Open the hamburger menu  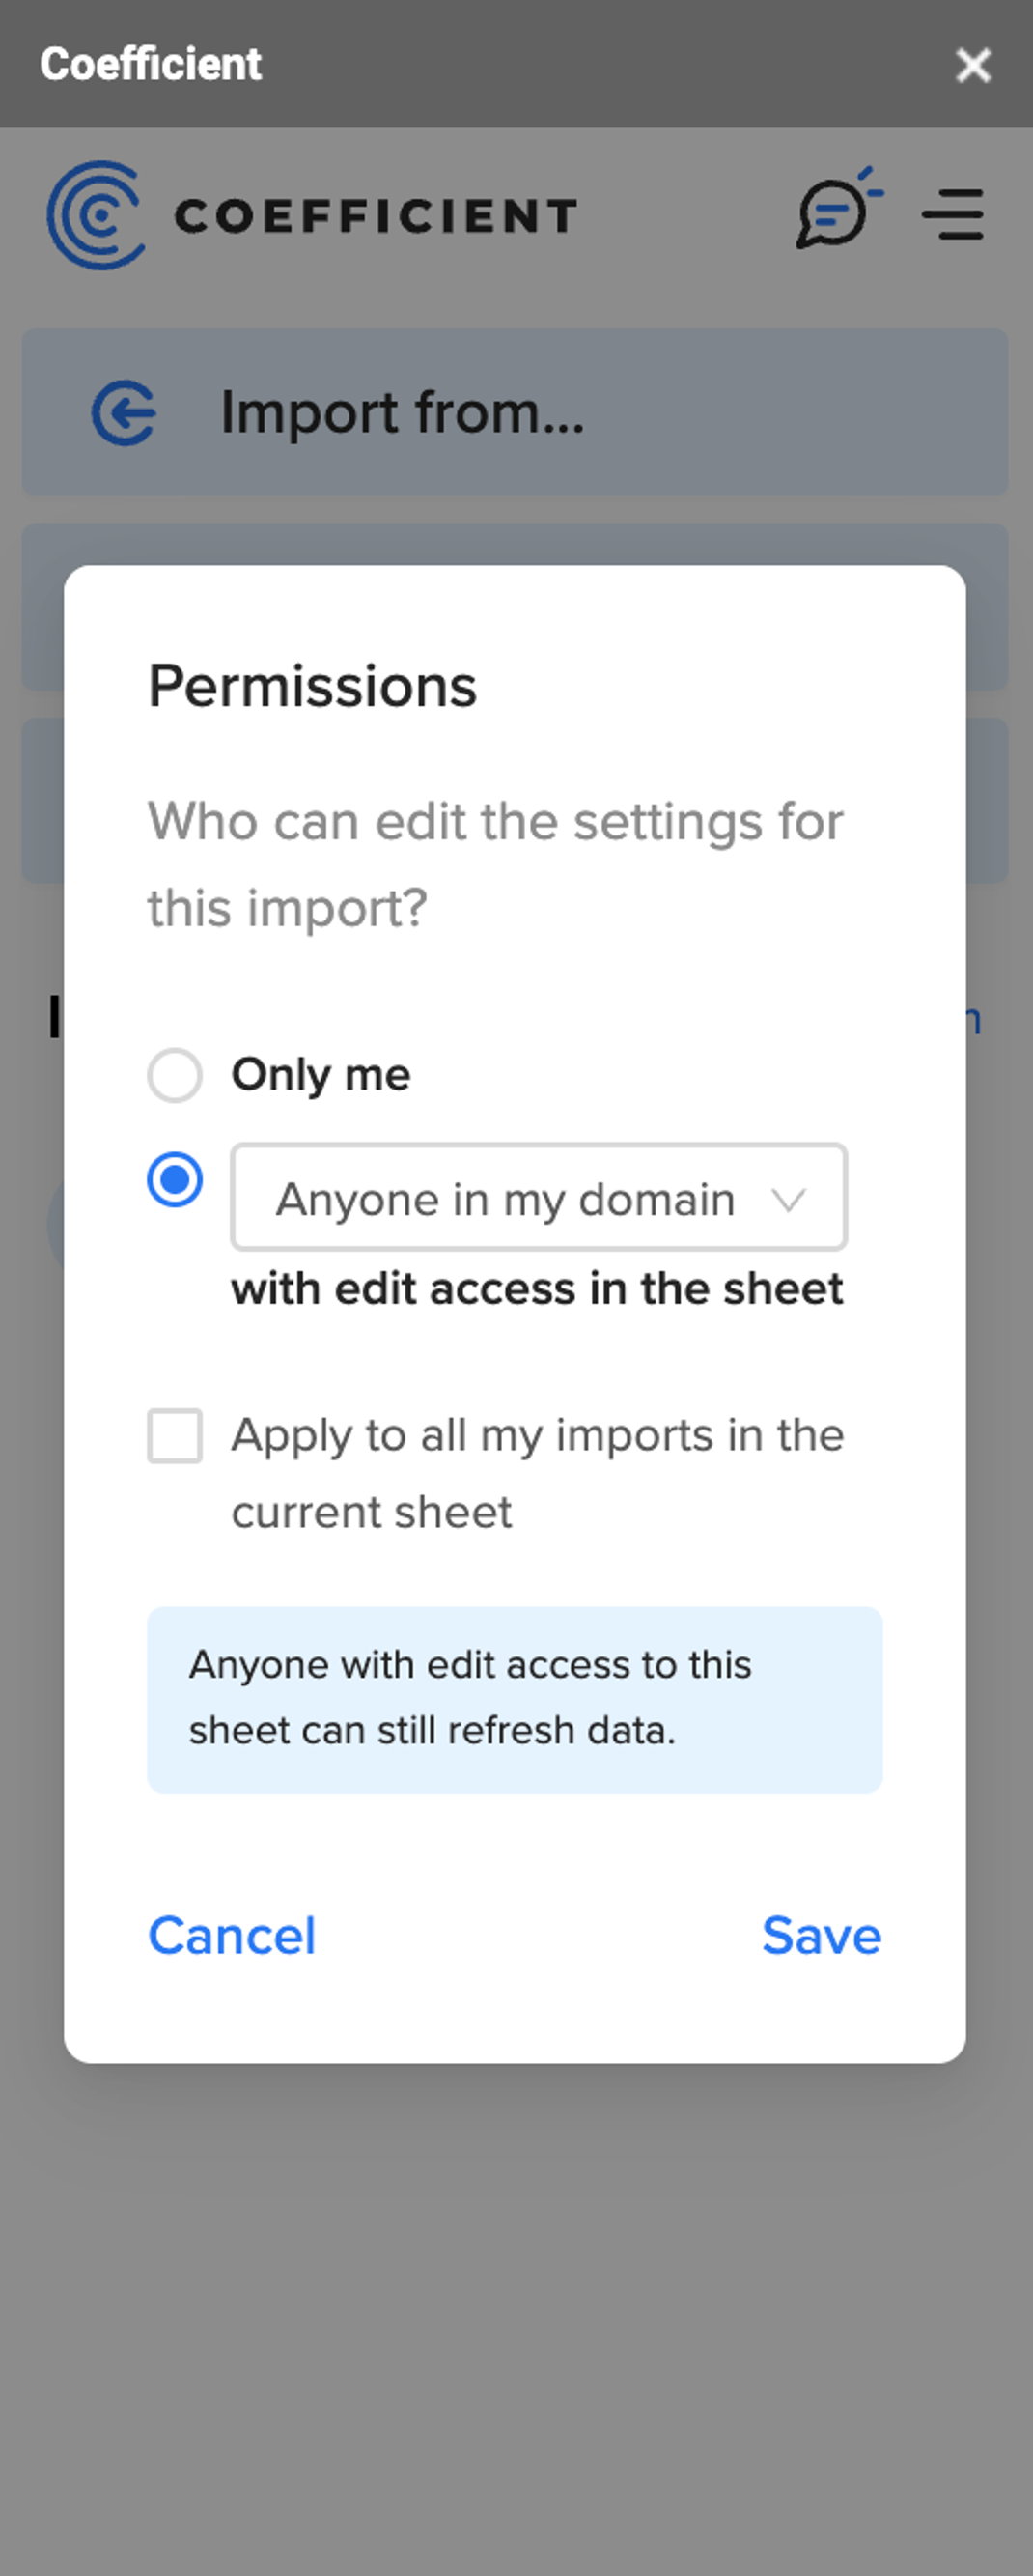tap(953, 214)
